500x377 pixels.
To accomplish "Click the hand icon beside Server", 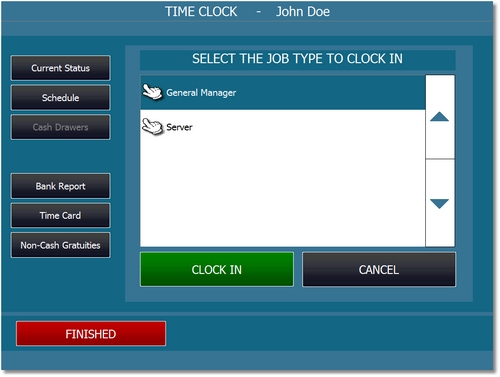I will click(152, 127).
